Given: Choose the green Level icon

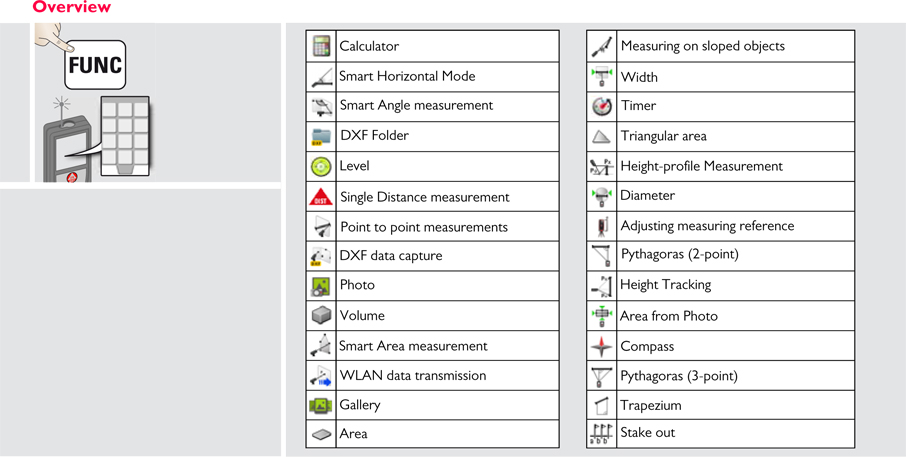Looking at the screenshot, I should (x=321, y=166).
